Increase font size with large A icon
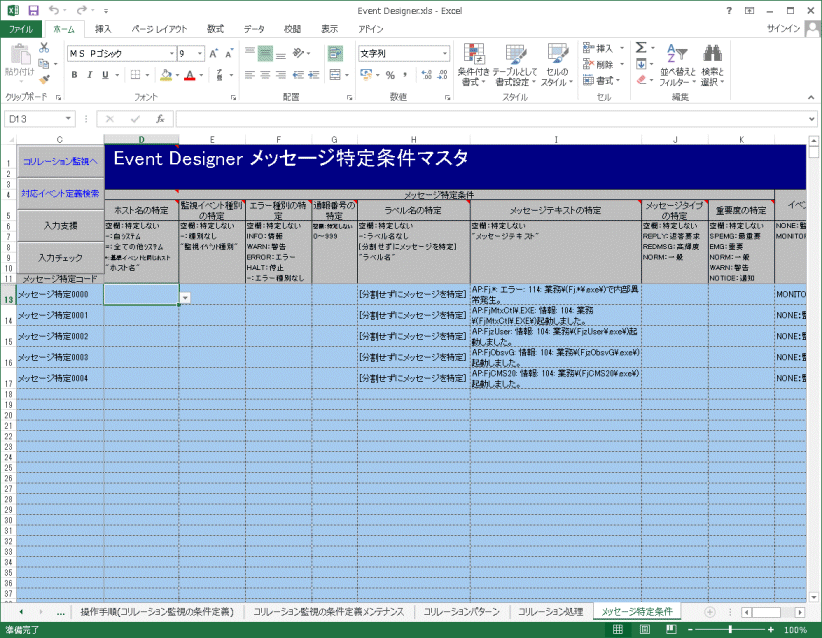This screenshot has height=638, width=822. click(x=213, y=53)
